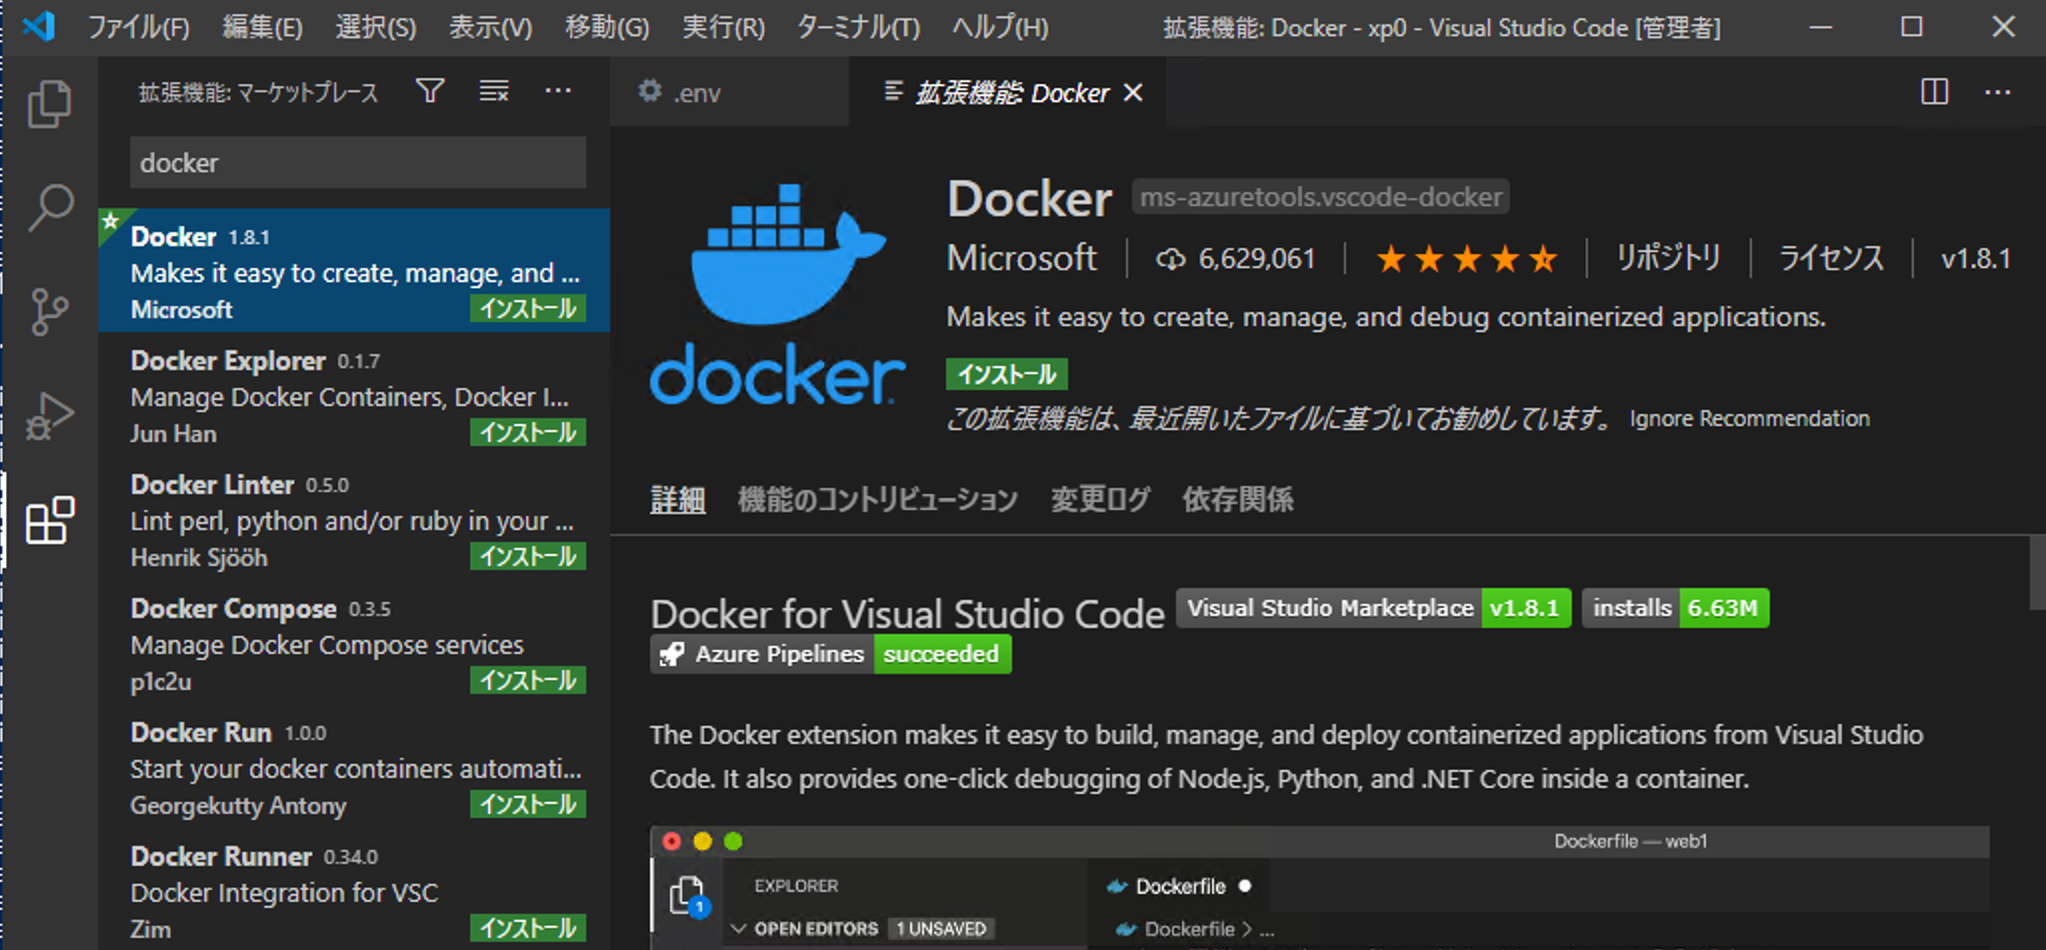Select Docker 1.8.1 extension entry
Image resolution: width=2046 pixels, height=950 pixels.
click(354, 270)
